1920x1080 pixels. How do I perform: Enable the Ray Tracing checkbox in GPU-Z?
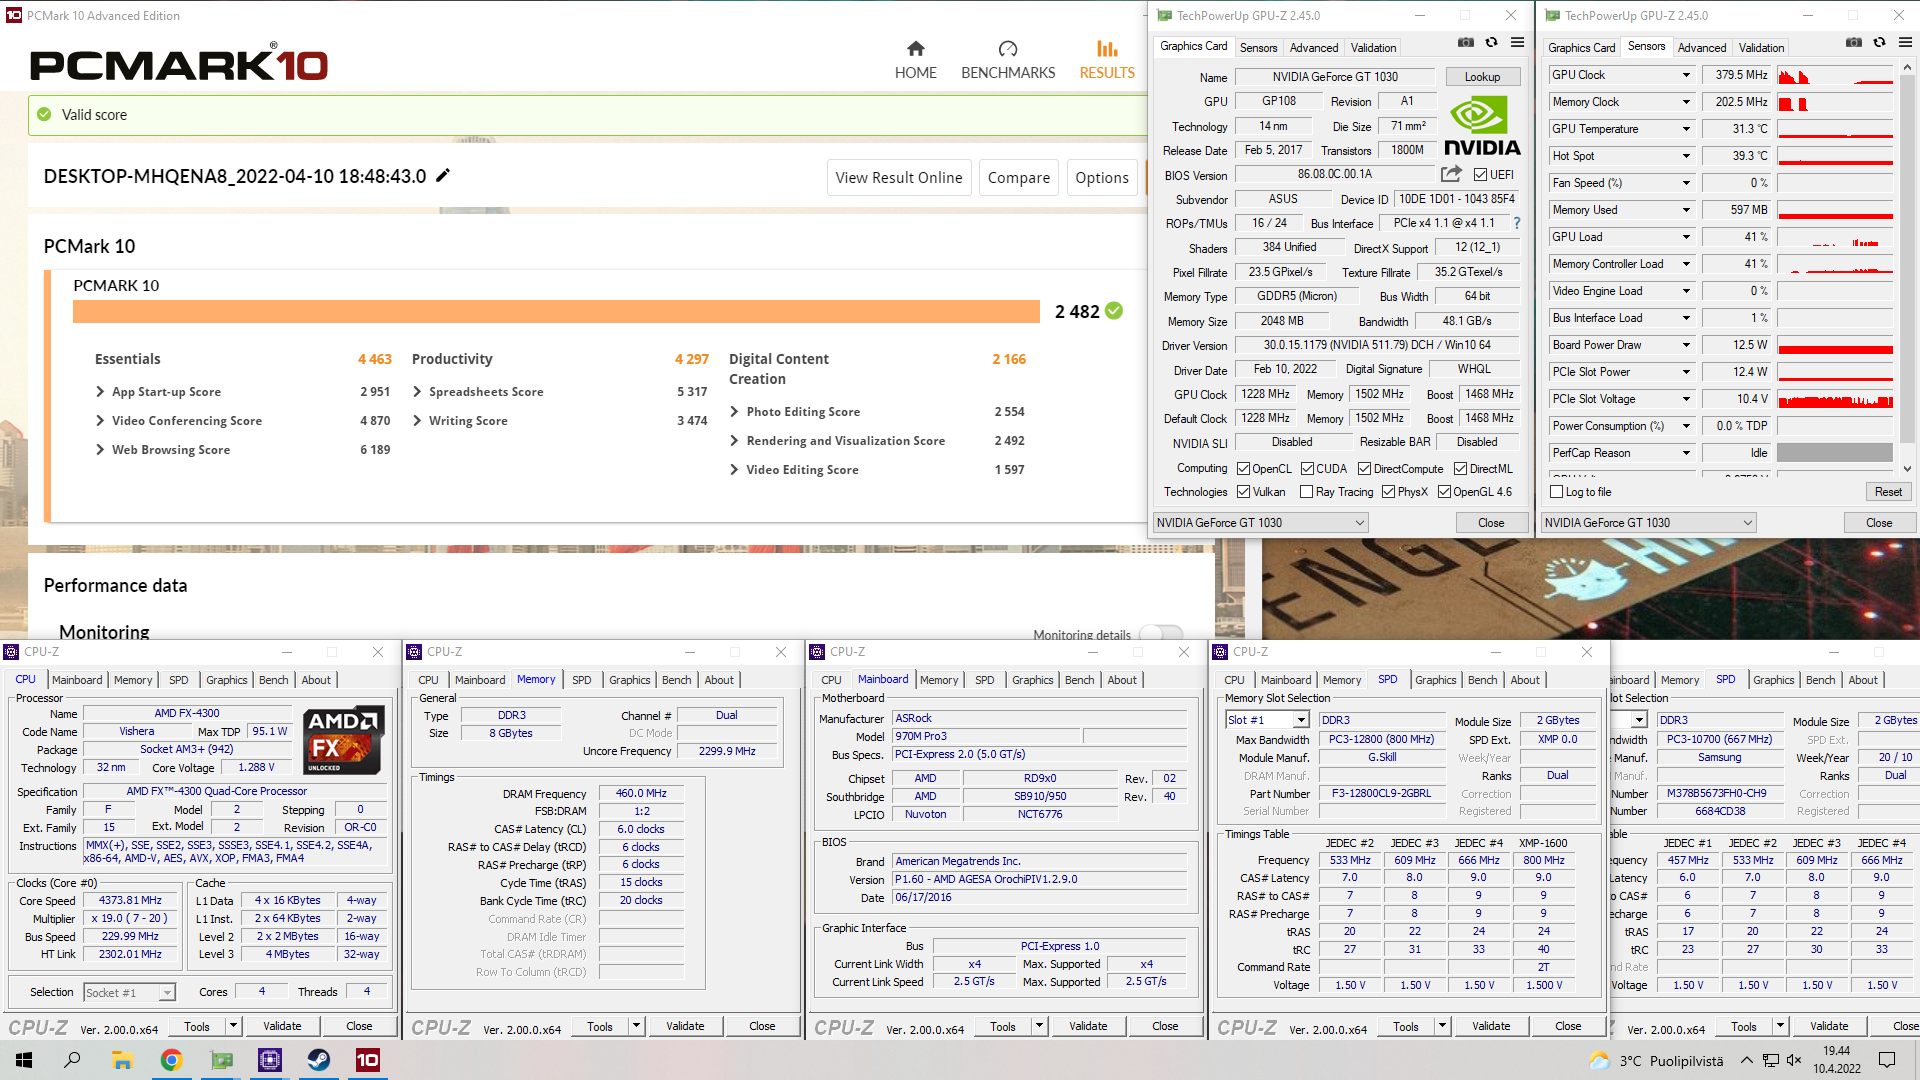point(1306,491)
